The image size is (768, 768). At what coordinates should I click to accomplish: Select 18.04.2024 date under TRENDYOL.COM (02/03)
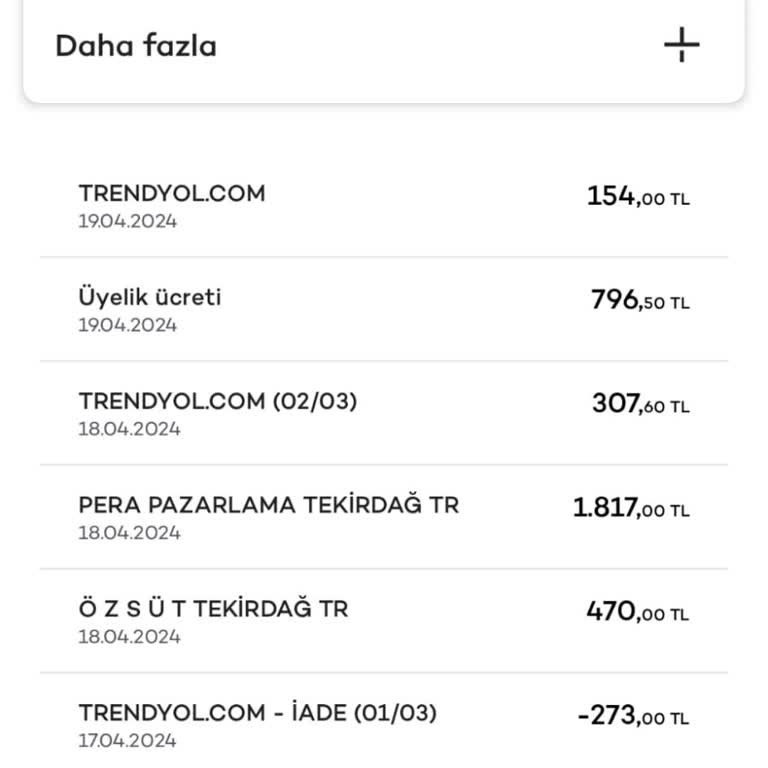tap(129, 429)
